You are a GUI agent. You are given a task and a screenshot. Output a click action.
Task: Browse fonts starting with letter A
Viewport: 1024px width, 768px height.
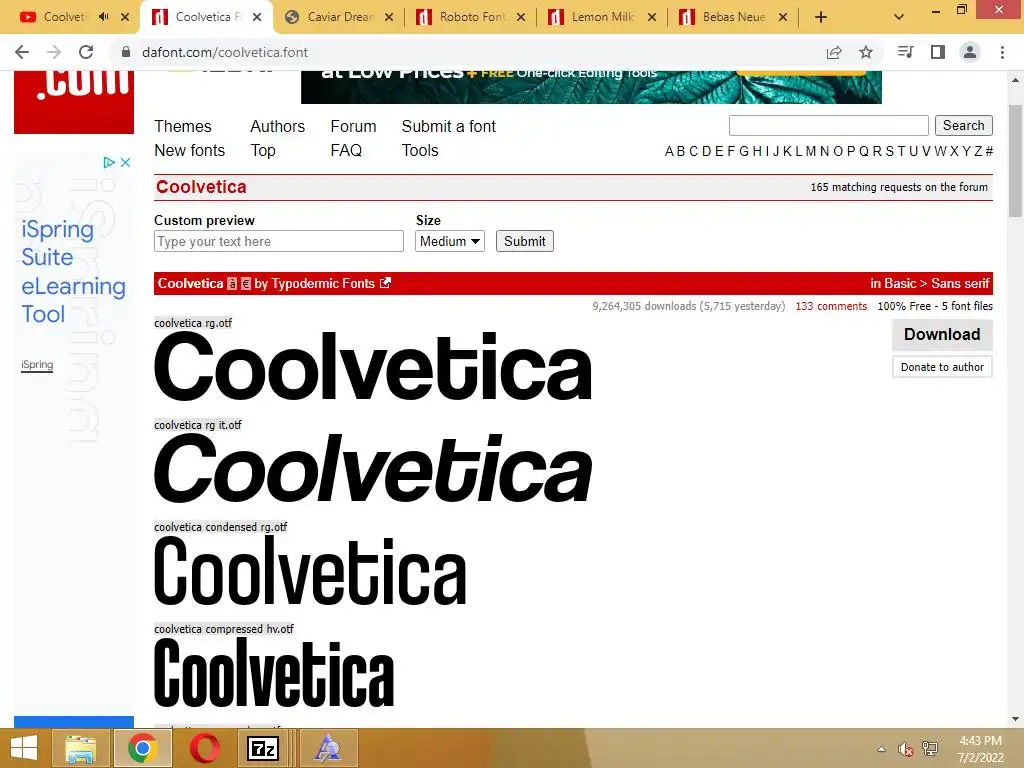pyautogui.click(x=669, y=152)
